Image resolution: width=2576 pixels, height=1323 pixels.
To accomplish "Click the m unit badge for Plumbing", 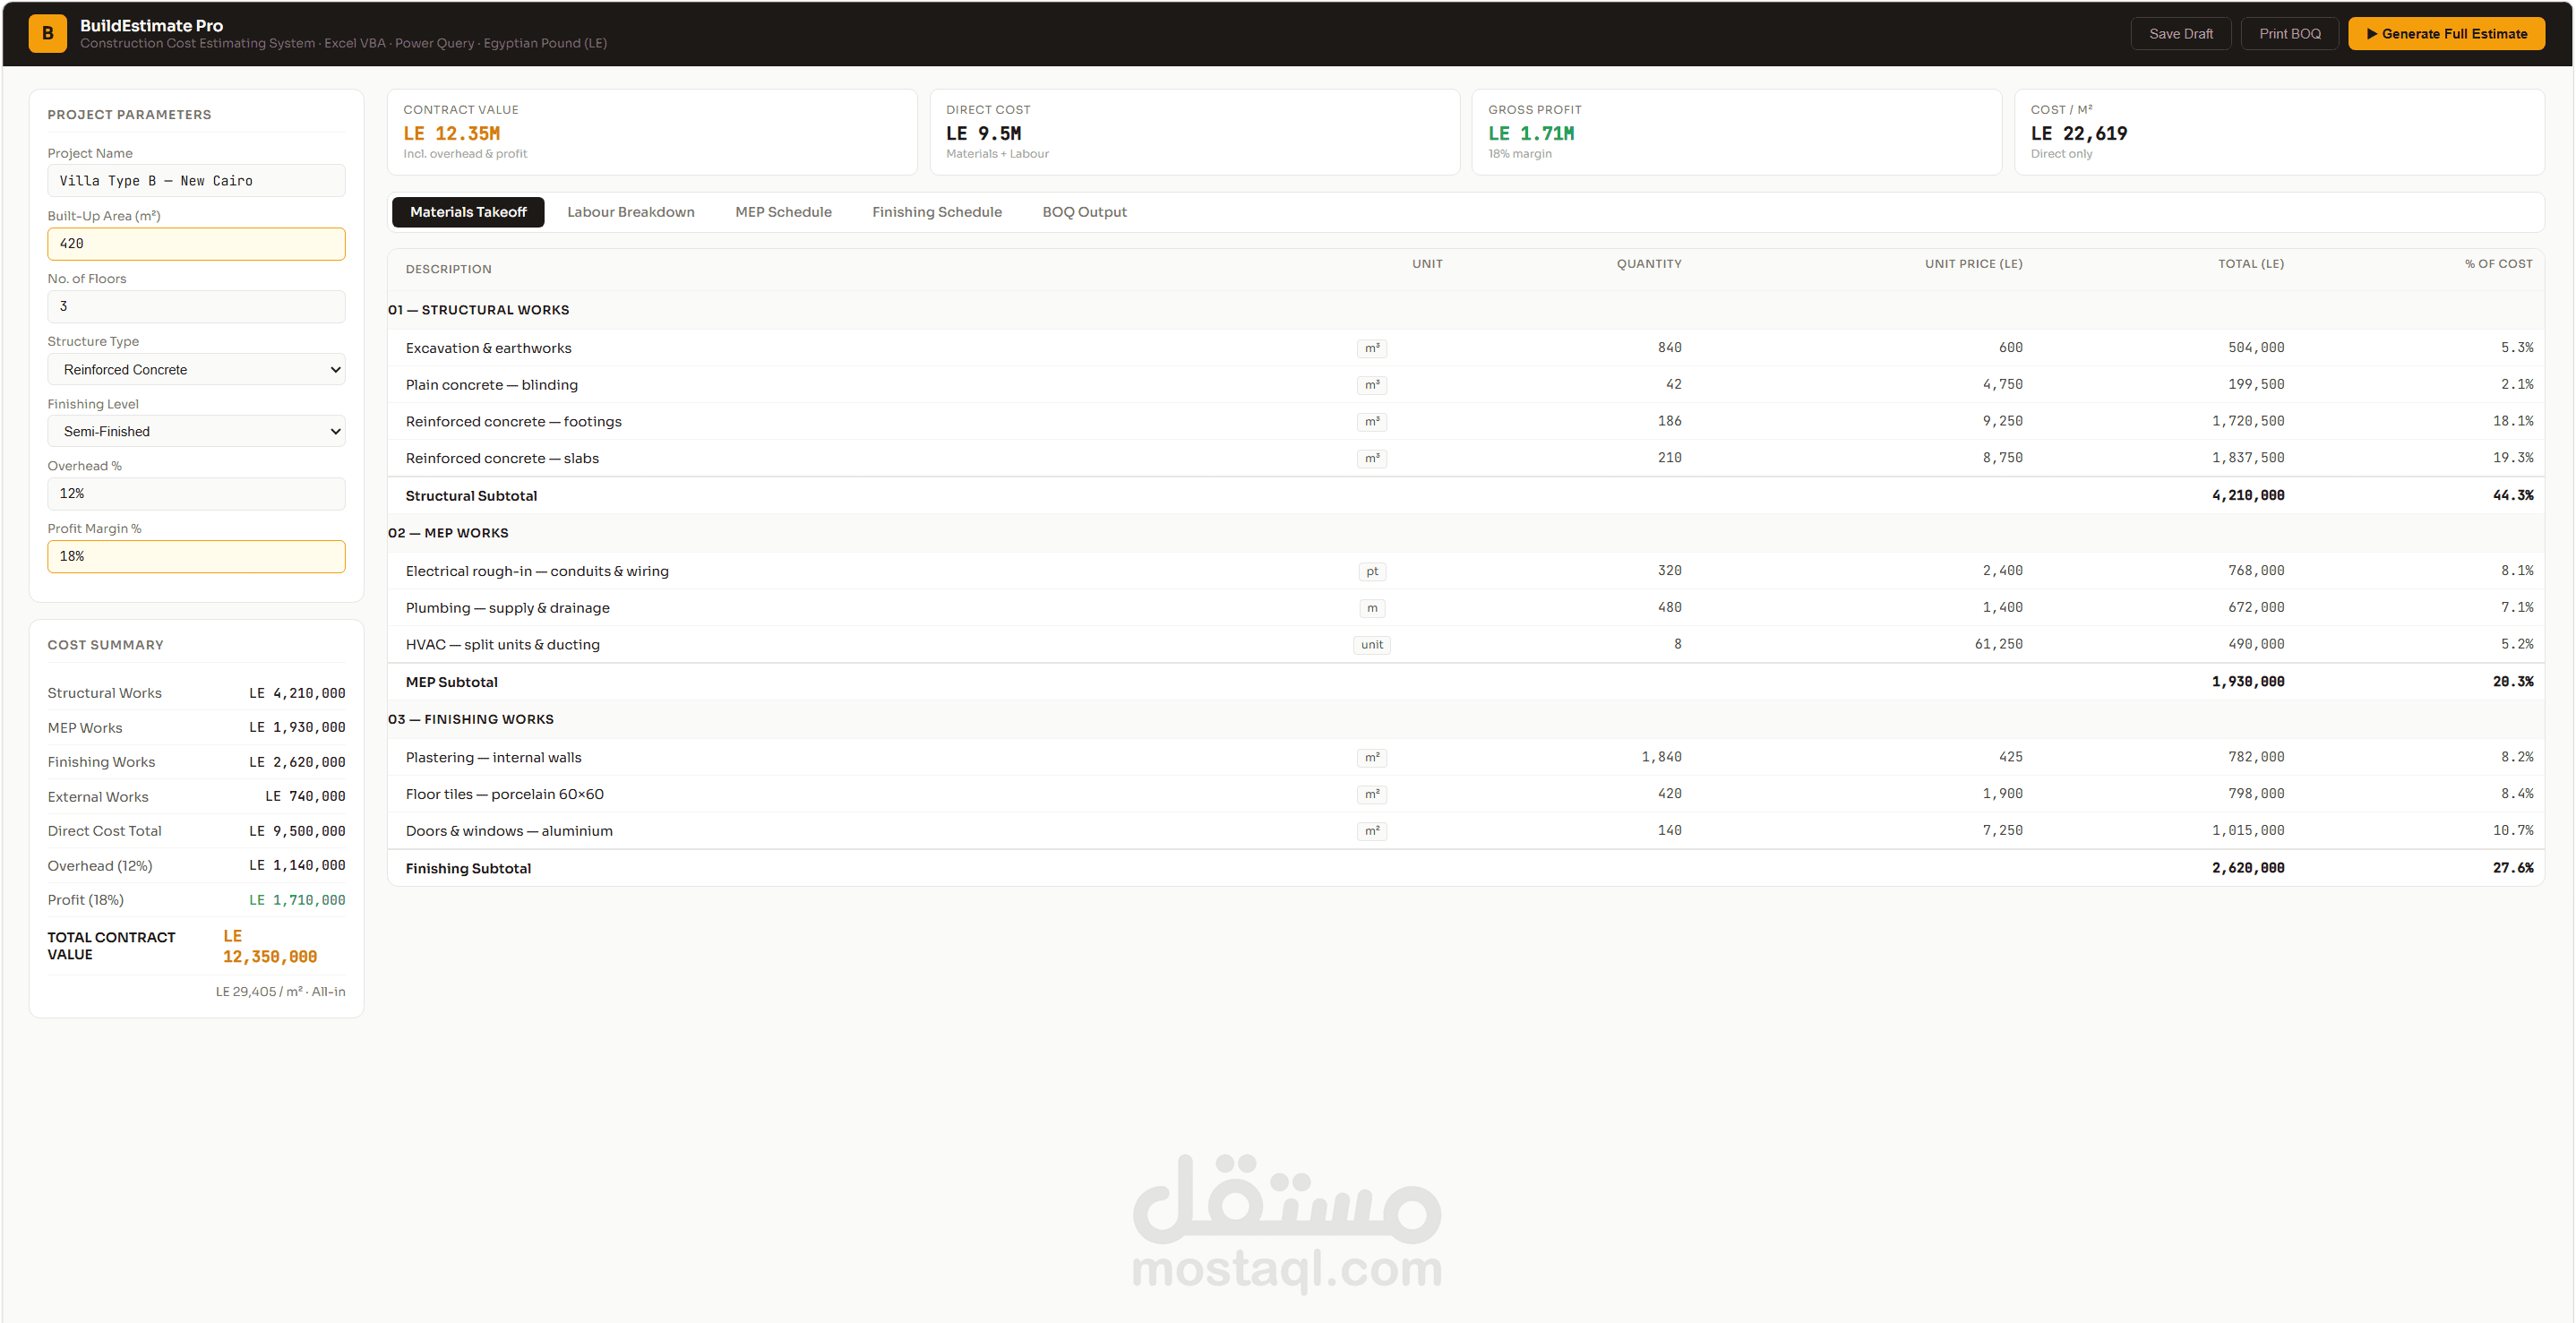I will pyautogui.click(x=1372, y=608).
